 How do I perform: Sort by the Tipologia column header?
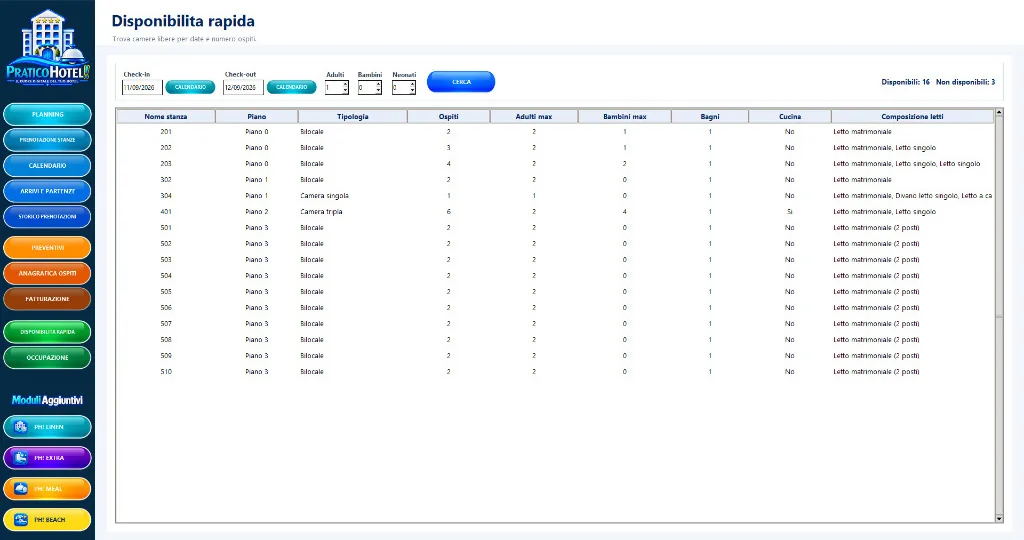click(x=353, y=116)
